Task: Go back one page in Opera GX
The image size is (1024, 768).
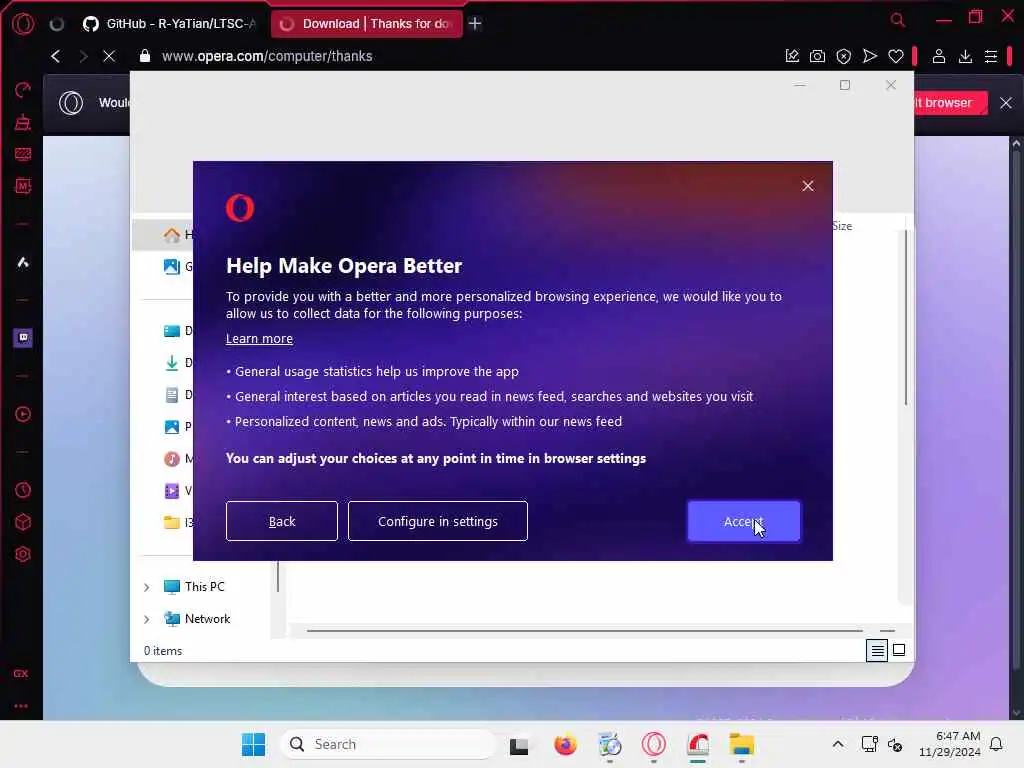Action: 56,56
